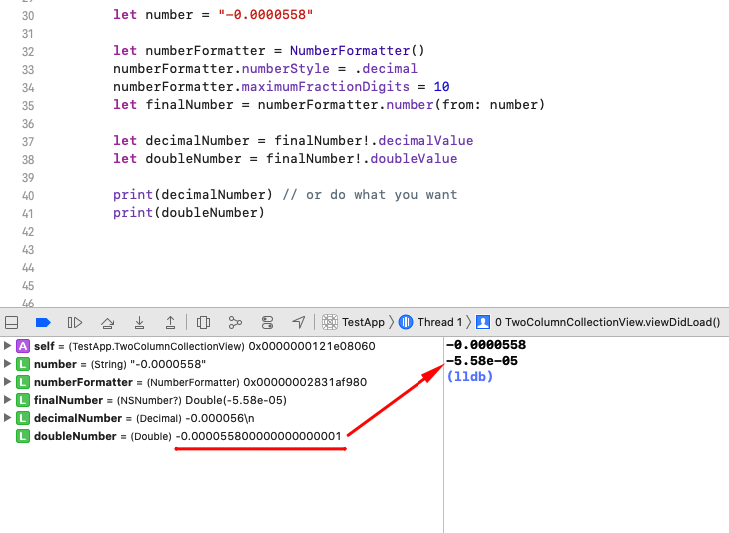
Task: Click line number 40 in gutter
Action: (x=28, y=196)
